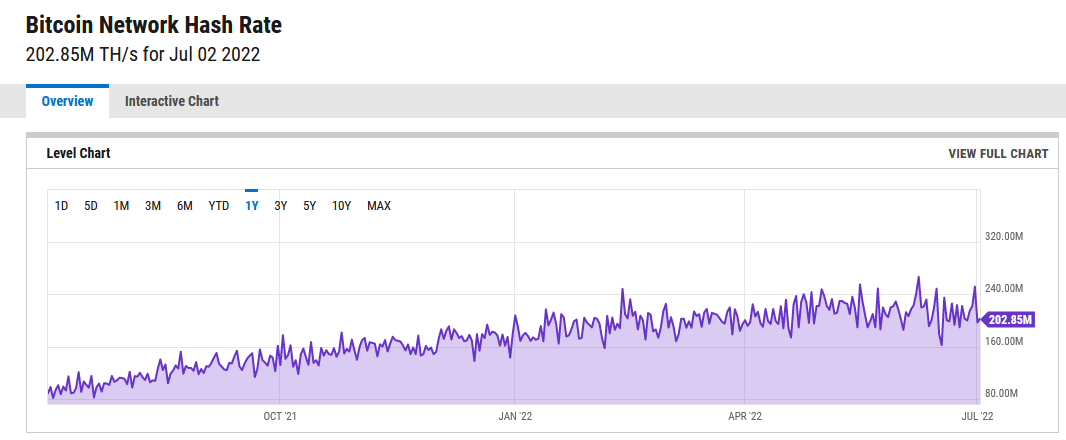Click the JAN '22 axis label
The height and width of the screenshot is (440, 1066).
tap(515, 416)
